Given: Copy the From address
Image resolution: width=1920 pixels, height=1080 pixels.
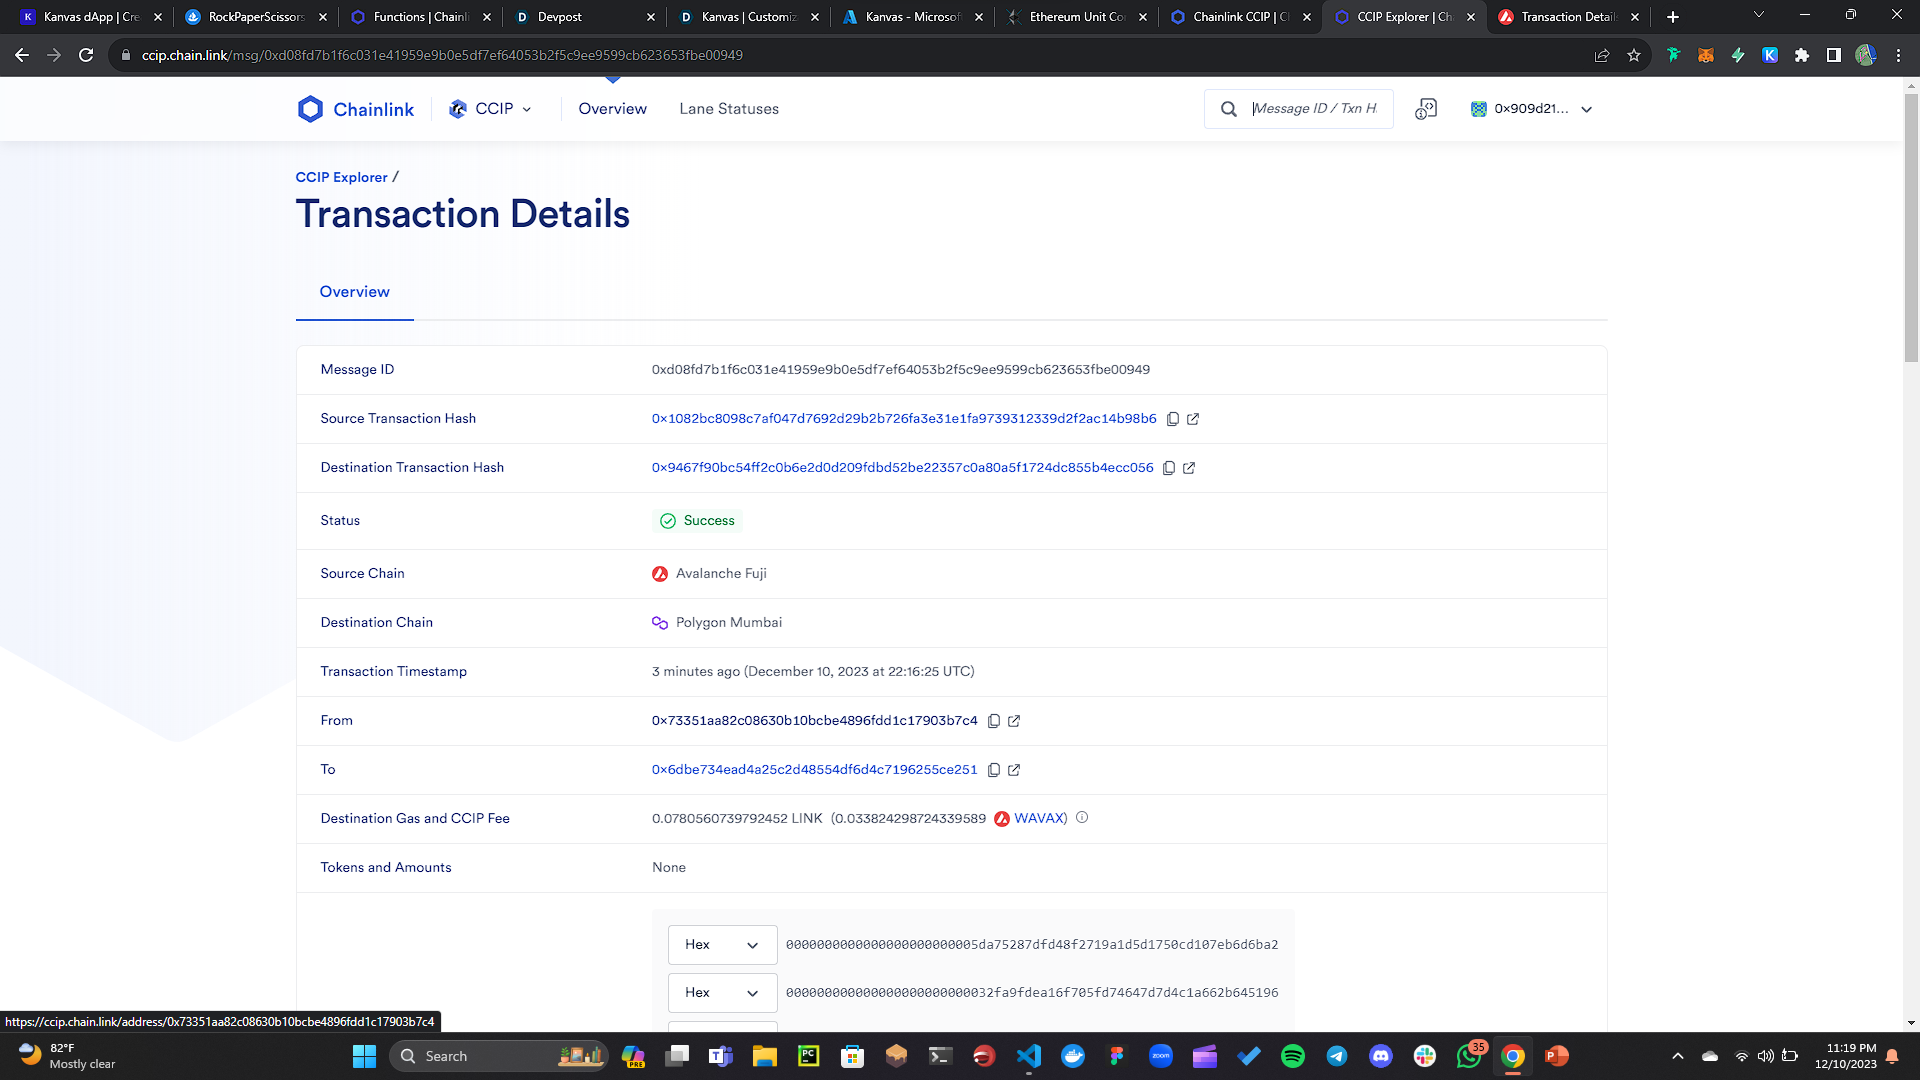Looking at the screenshot, I should (994, 721).
